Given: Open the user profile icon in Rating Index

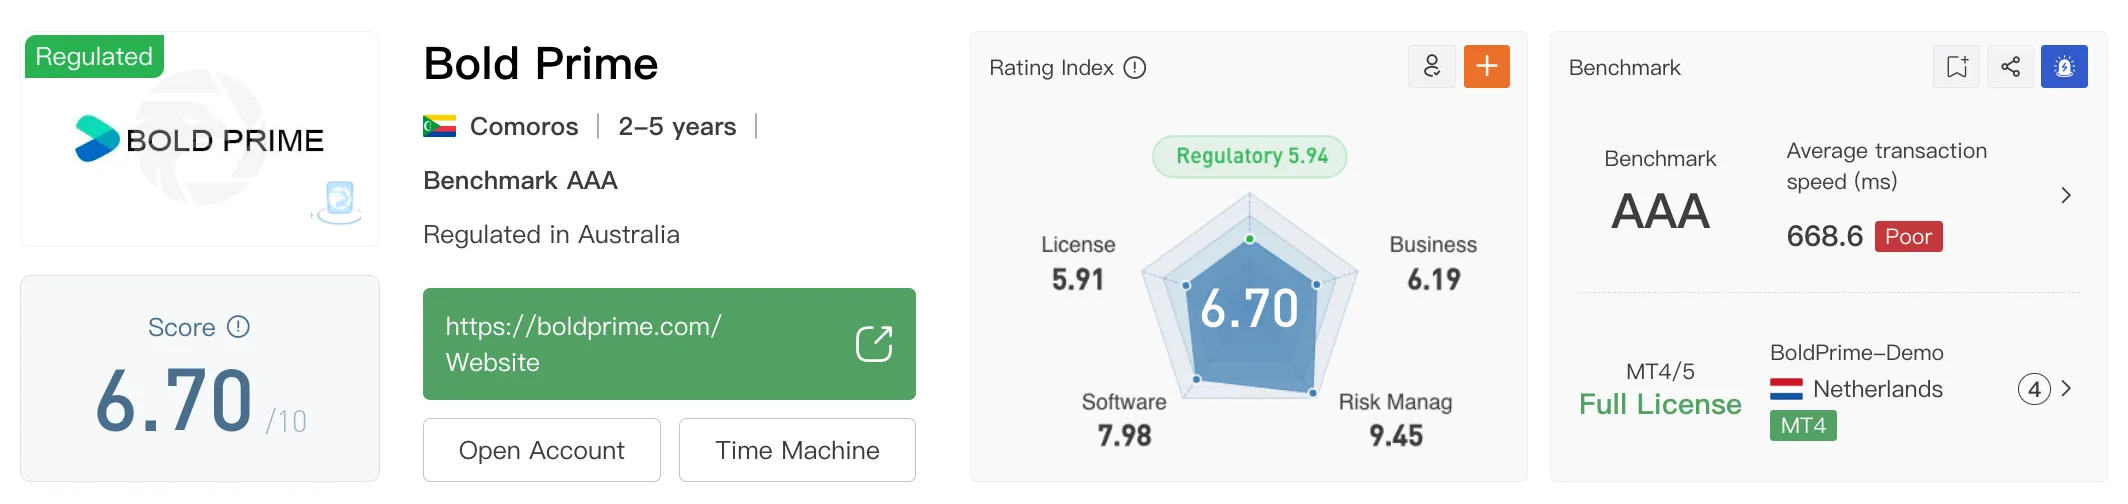Looking at the screenshot, I should pos(1432,67).
